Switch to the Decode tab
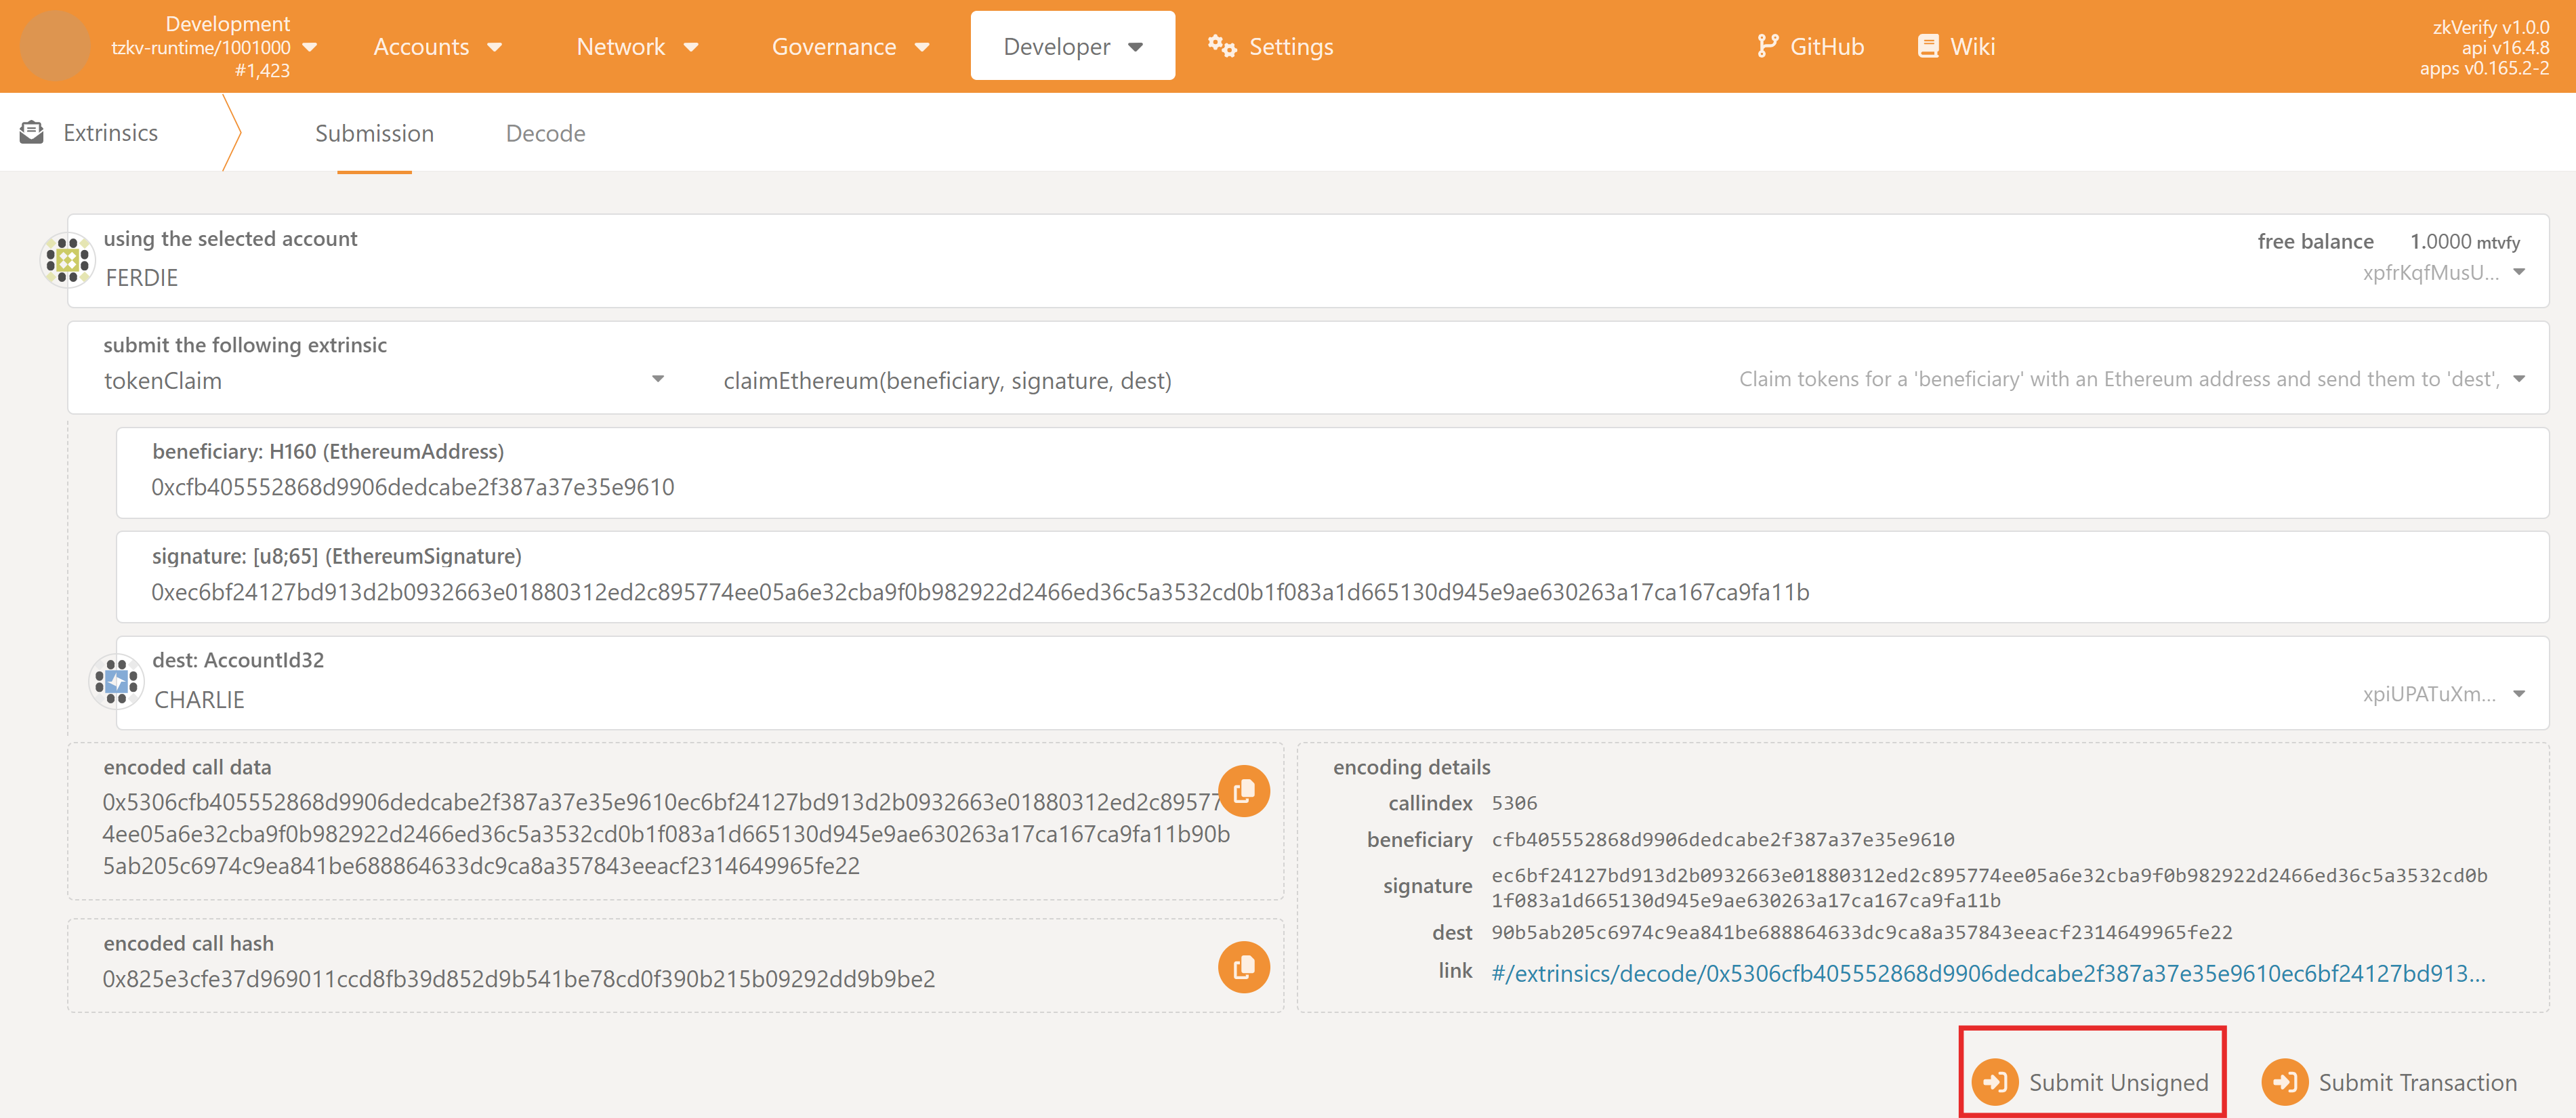2576x1118 pixels. pos(545,133)
